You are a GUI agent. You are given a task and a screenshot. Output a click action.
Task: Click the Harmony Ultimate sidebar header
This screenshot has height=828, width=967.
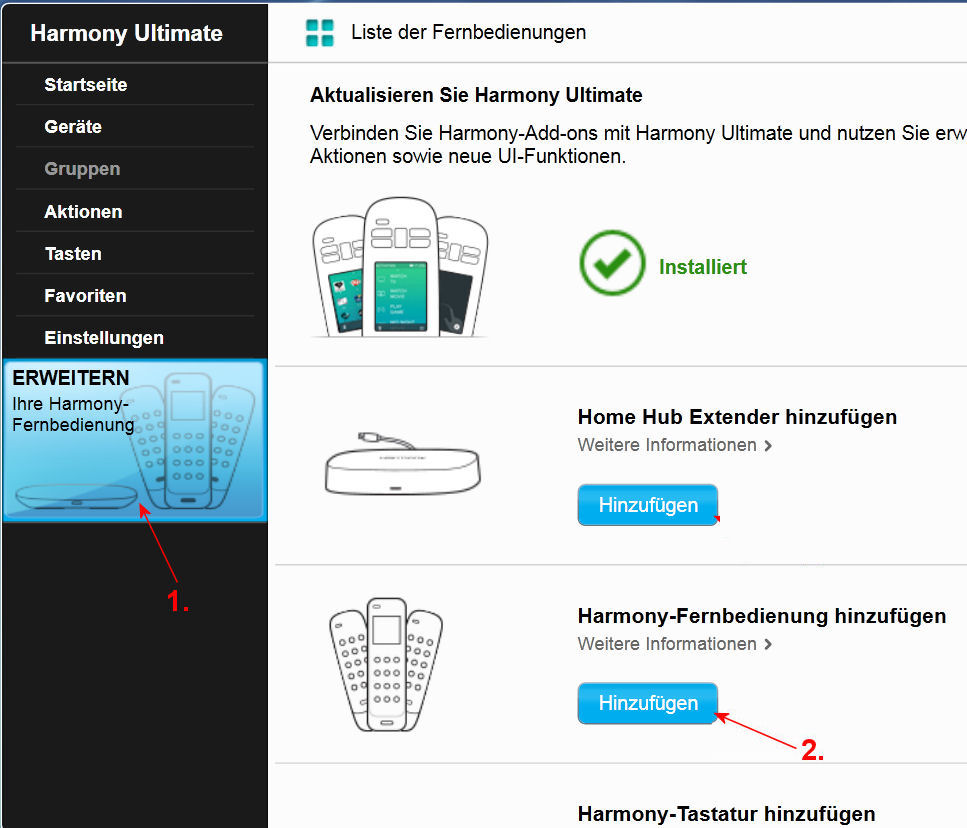pos(126,33)
